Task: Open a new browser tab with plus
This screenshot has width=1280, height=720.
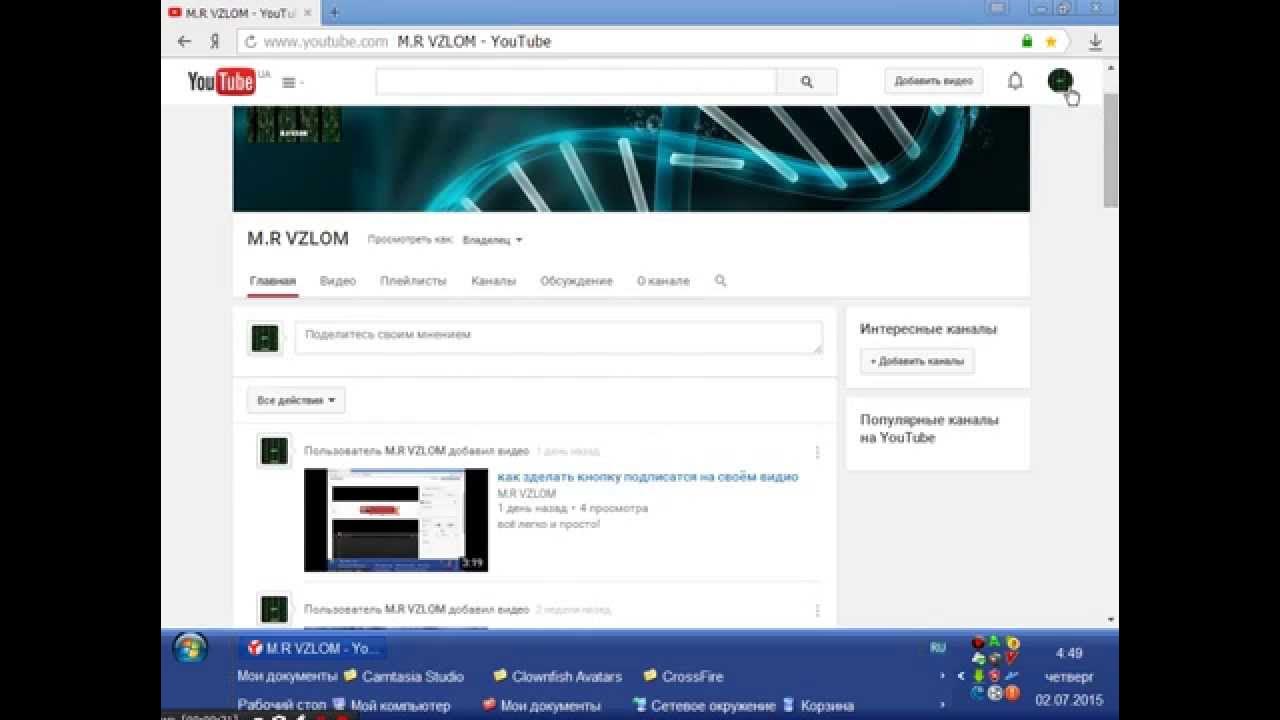Action: pos(334,13)
